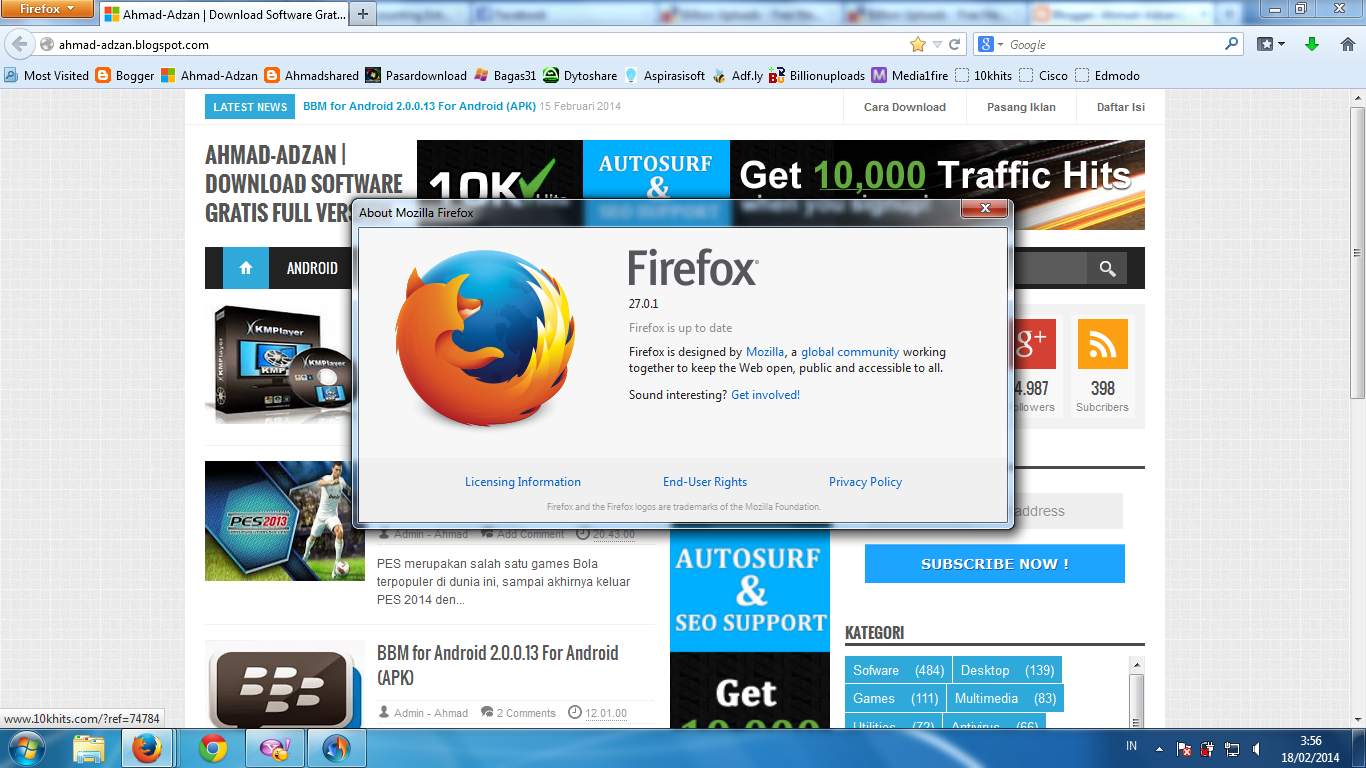Open the orange Firefox application menu button
Image resolution: width=1366 pixels, height=768 pixels.
[47, 9]
